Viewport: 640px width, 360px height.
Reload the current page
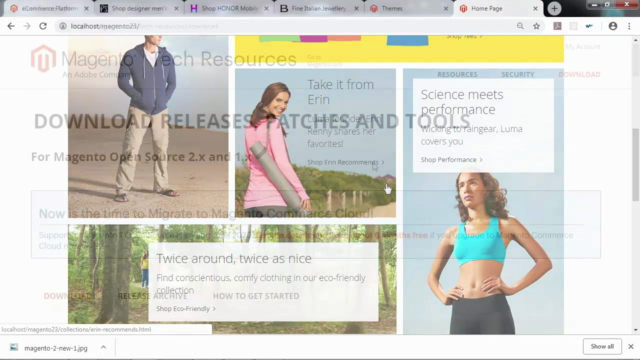pyautogui.click(x=43, y=26)
